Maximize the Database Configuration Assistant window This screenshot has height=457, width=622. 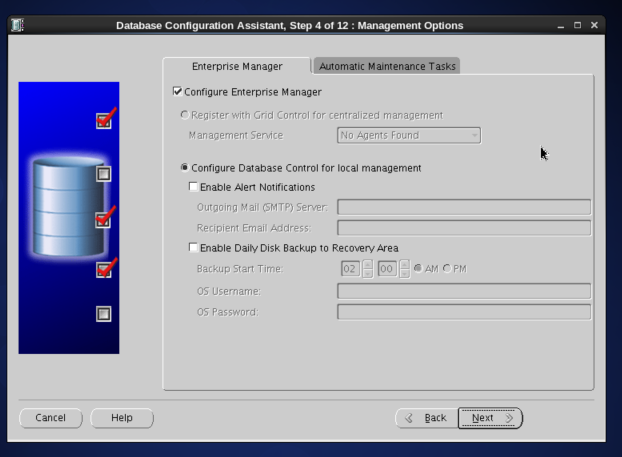click(x=578, y=25)
